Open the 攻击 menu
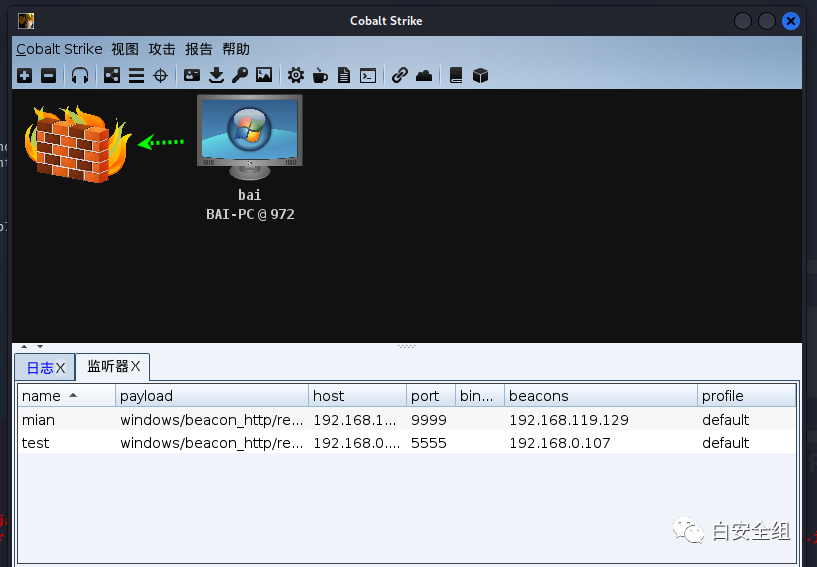The height and width of the screenshot is (567, 817). [162, 49]
